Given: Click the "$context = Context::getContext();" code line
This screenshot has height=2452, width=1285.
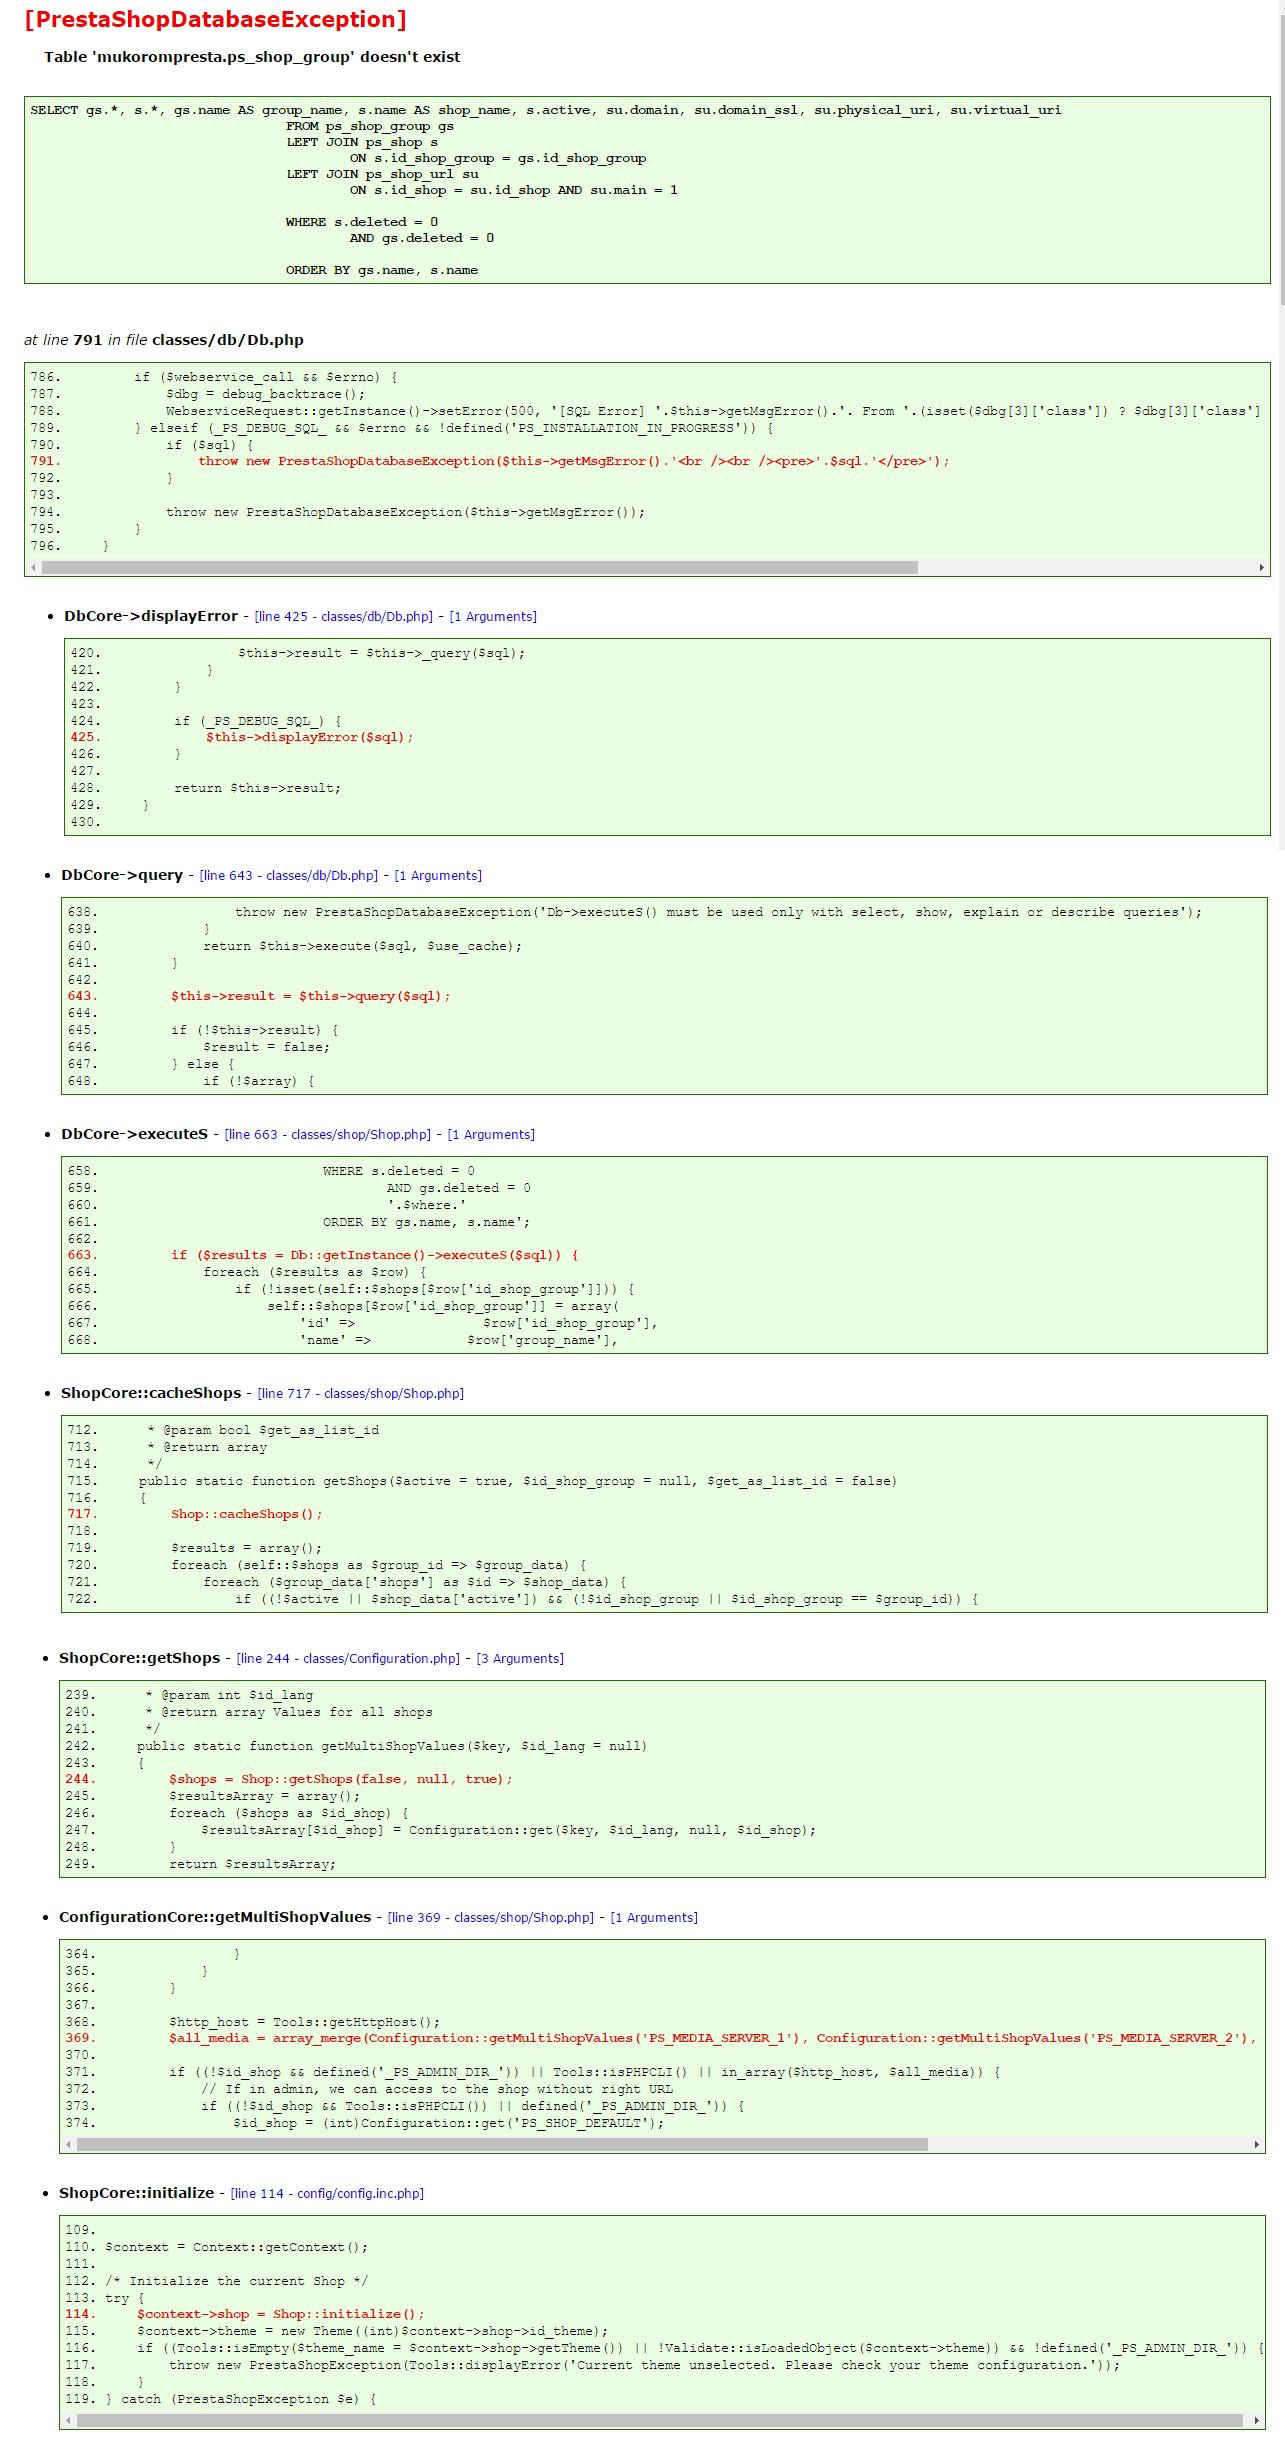Looking at the screenshot, I should coord(237,2247).
